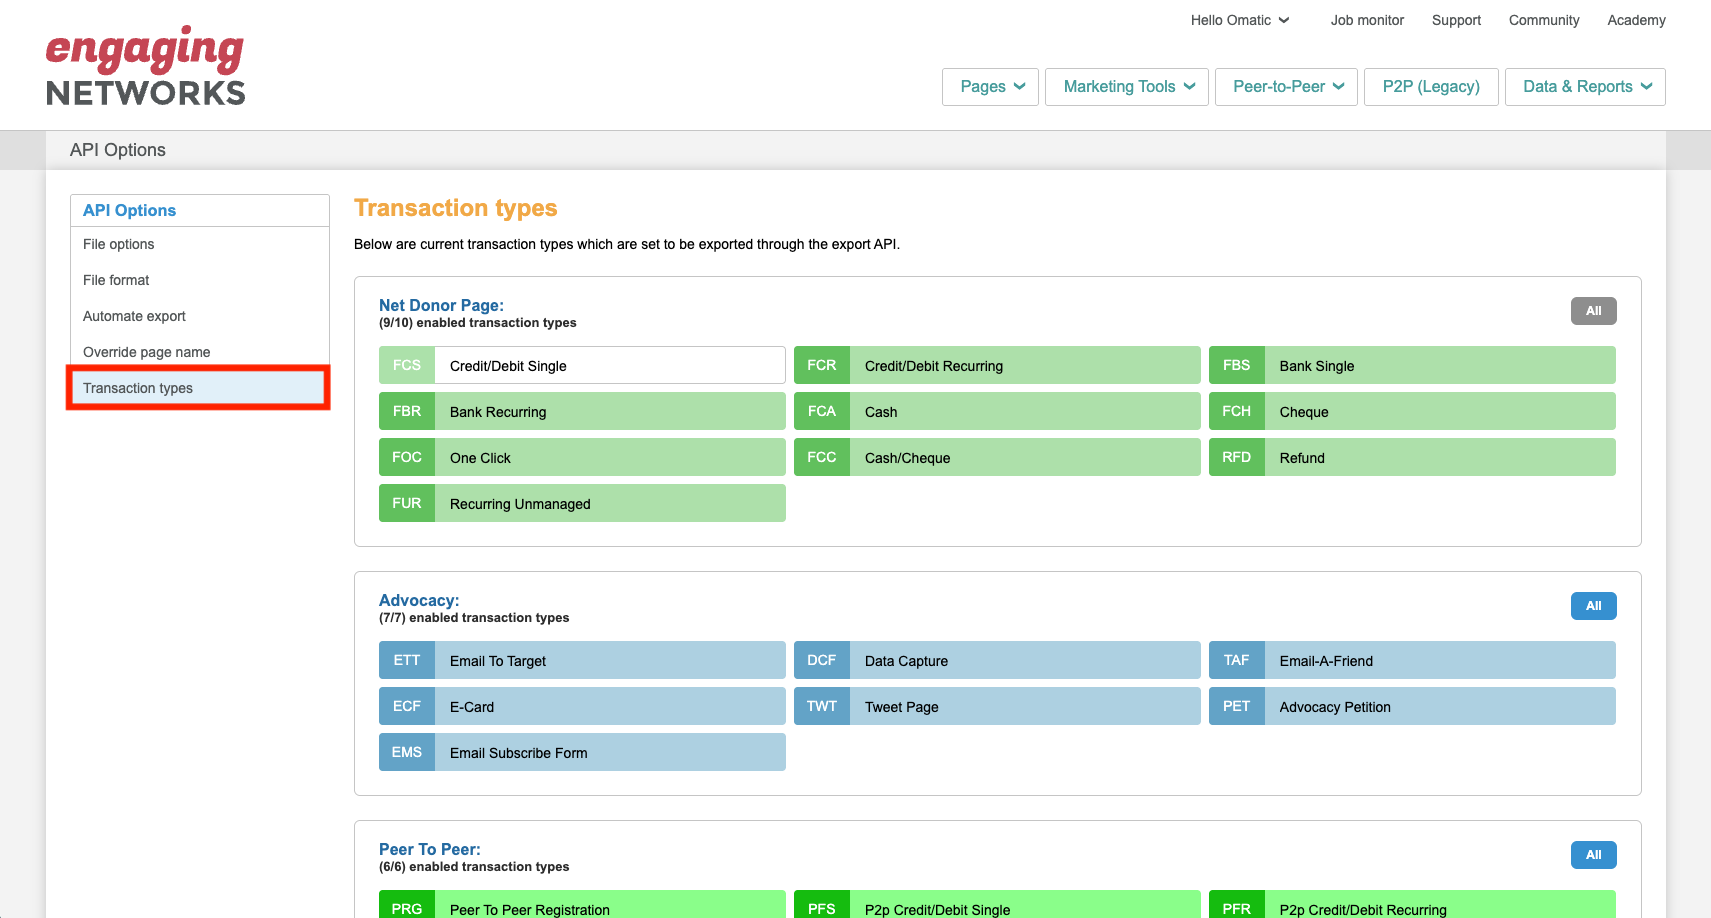The height and width of the screenshot is (918, 1711).
Task: Toggle the FCR Credit/Debit Recurring type
Action: coord(997,365)
